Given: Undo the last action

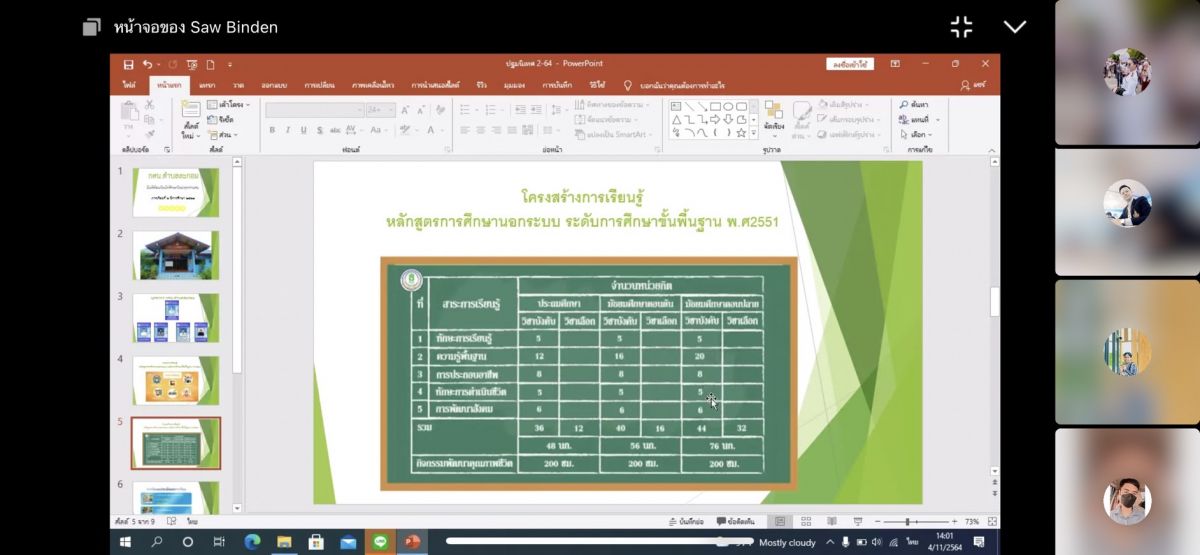Looking at the screenshot, I should click(147, 64).
